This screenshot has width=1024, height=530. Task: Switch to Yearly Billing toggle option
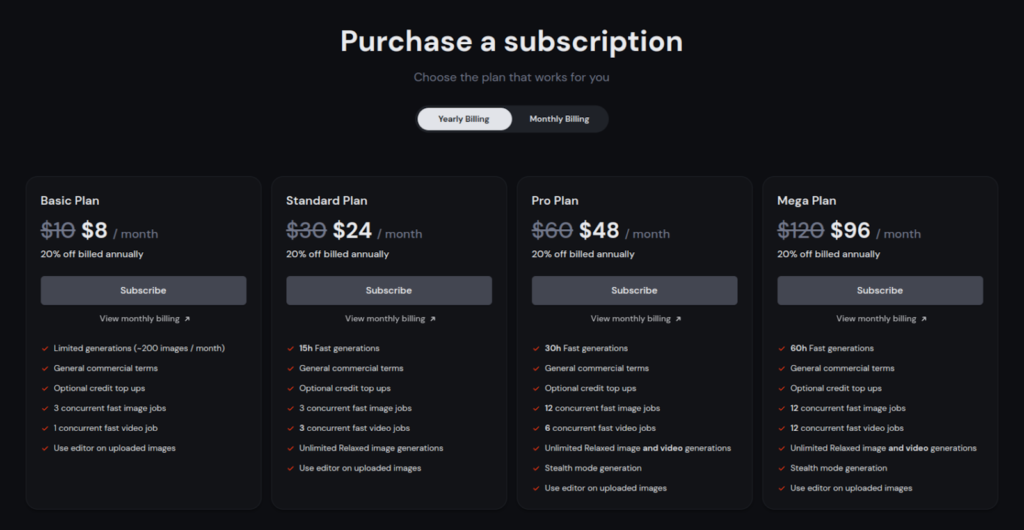pyautogui.click(x=464, y=119)
